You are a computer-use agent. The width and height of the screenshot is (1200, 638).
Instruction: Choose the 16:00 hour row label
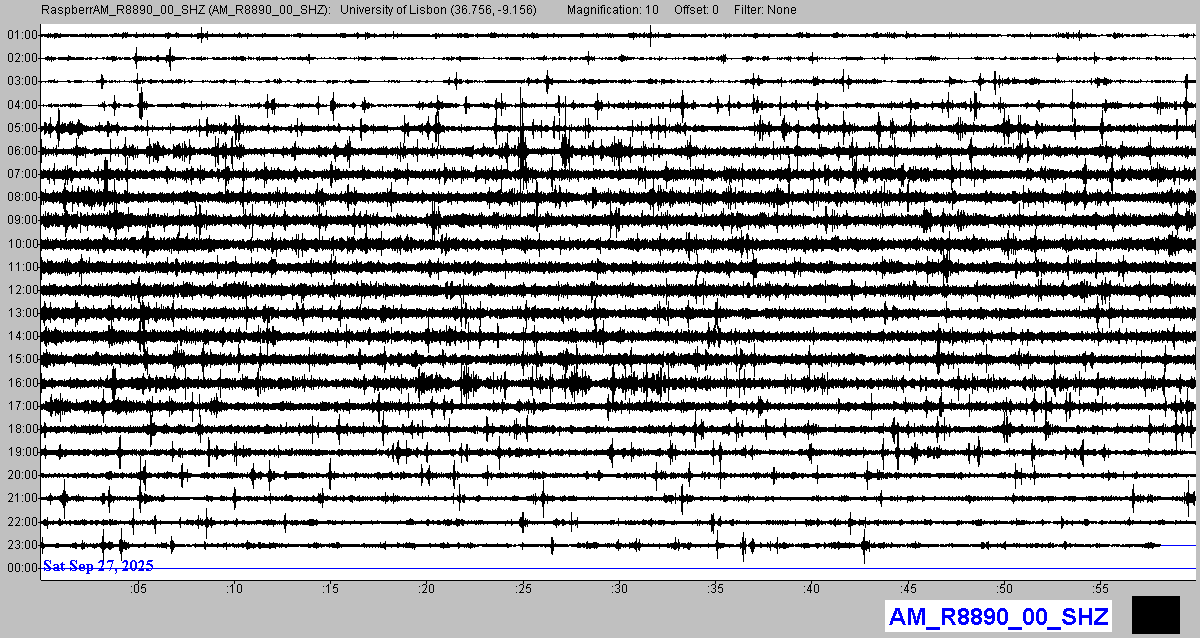[x=22, y=383]
